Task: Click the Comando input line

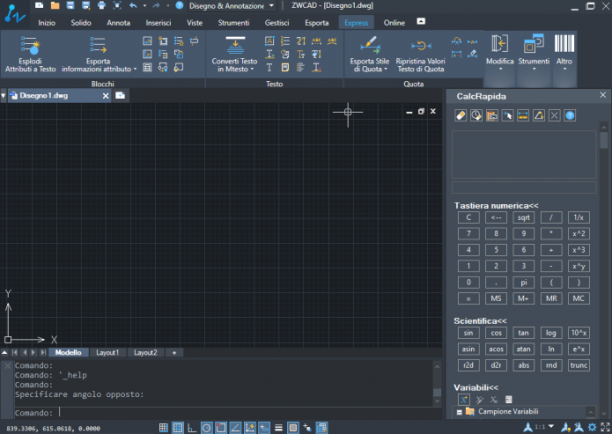Action: click(x=224, y=413)
